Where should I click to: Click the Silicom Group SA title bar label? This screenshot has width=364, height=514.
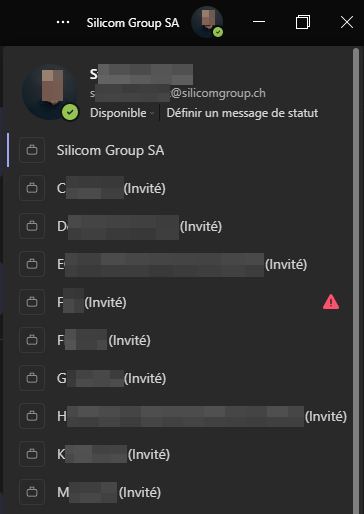133,23
